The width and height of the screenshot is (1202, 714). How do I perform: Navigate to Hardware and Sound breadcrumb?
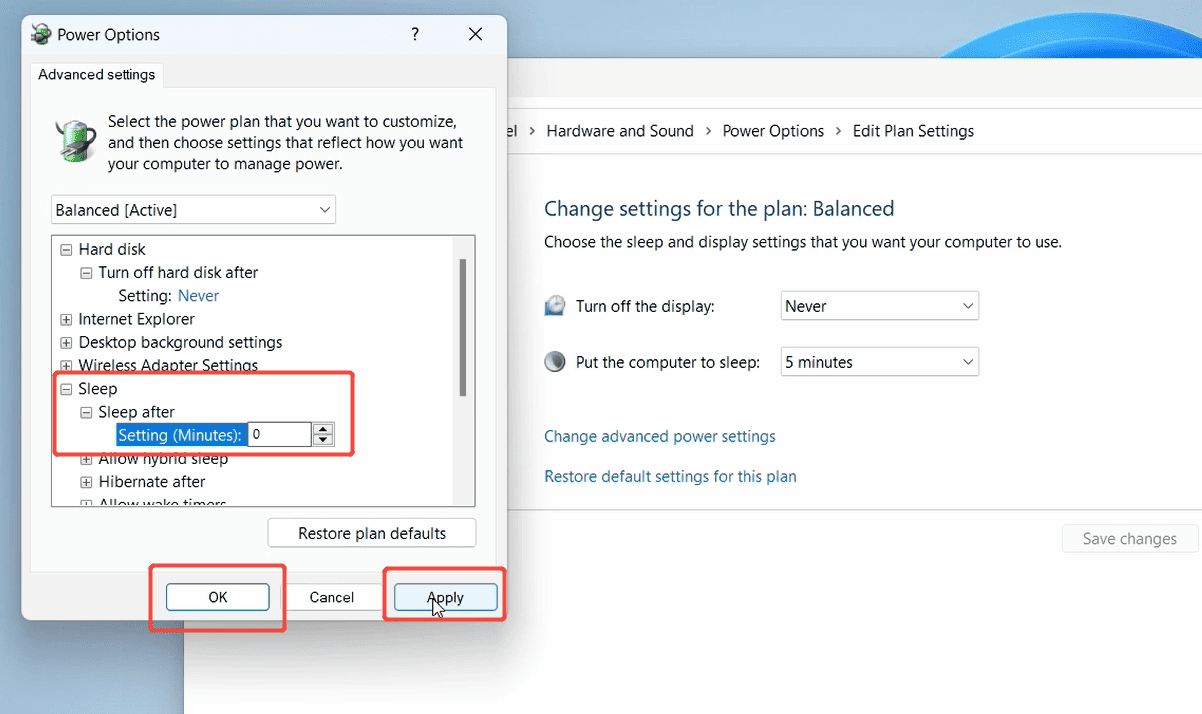(x=620, y=130)
